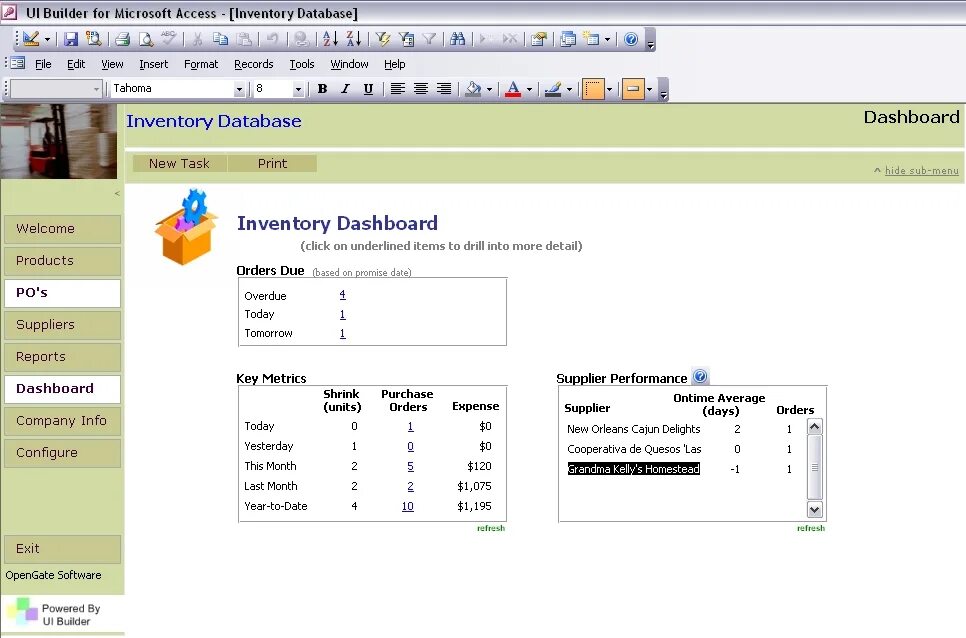Open the Records menu

pos(253,64)
